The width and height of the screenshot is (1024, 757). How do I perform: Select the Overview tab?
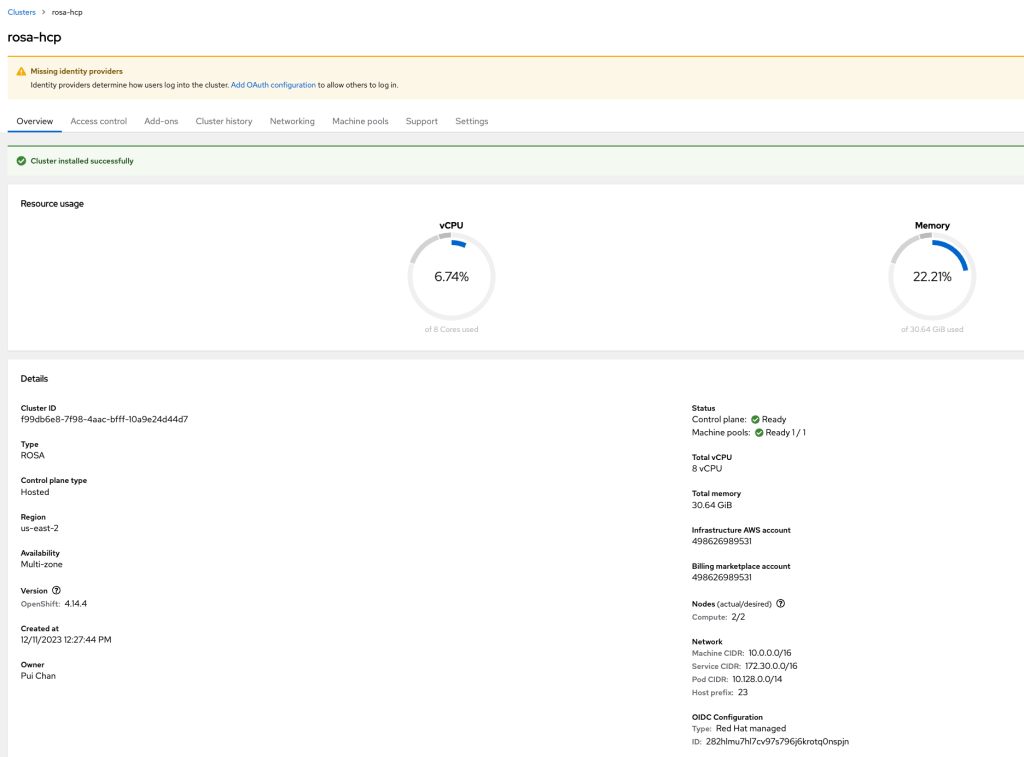click(x=35, y=121)
